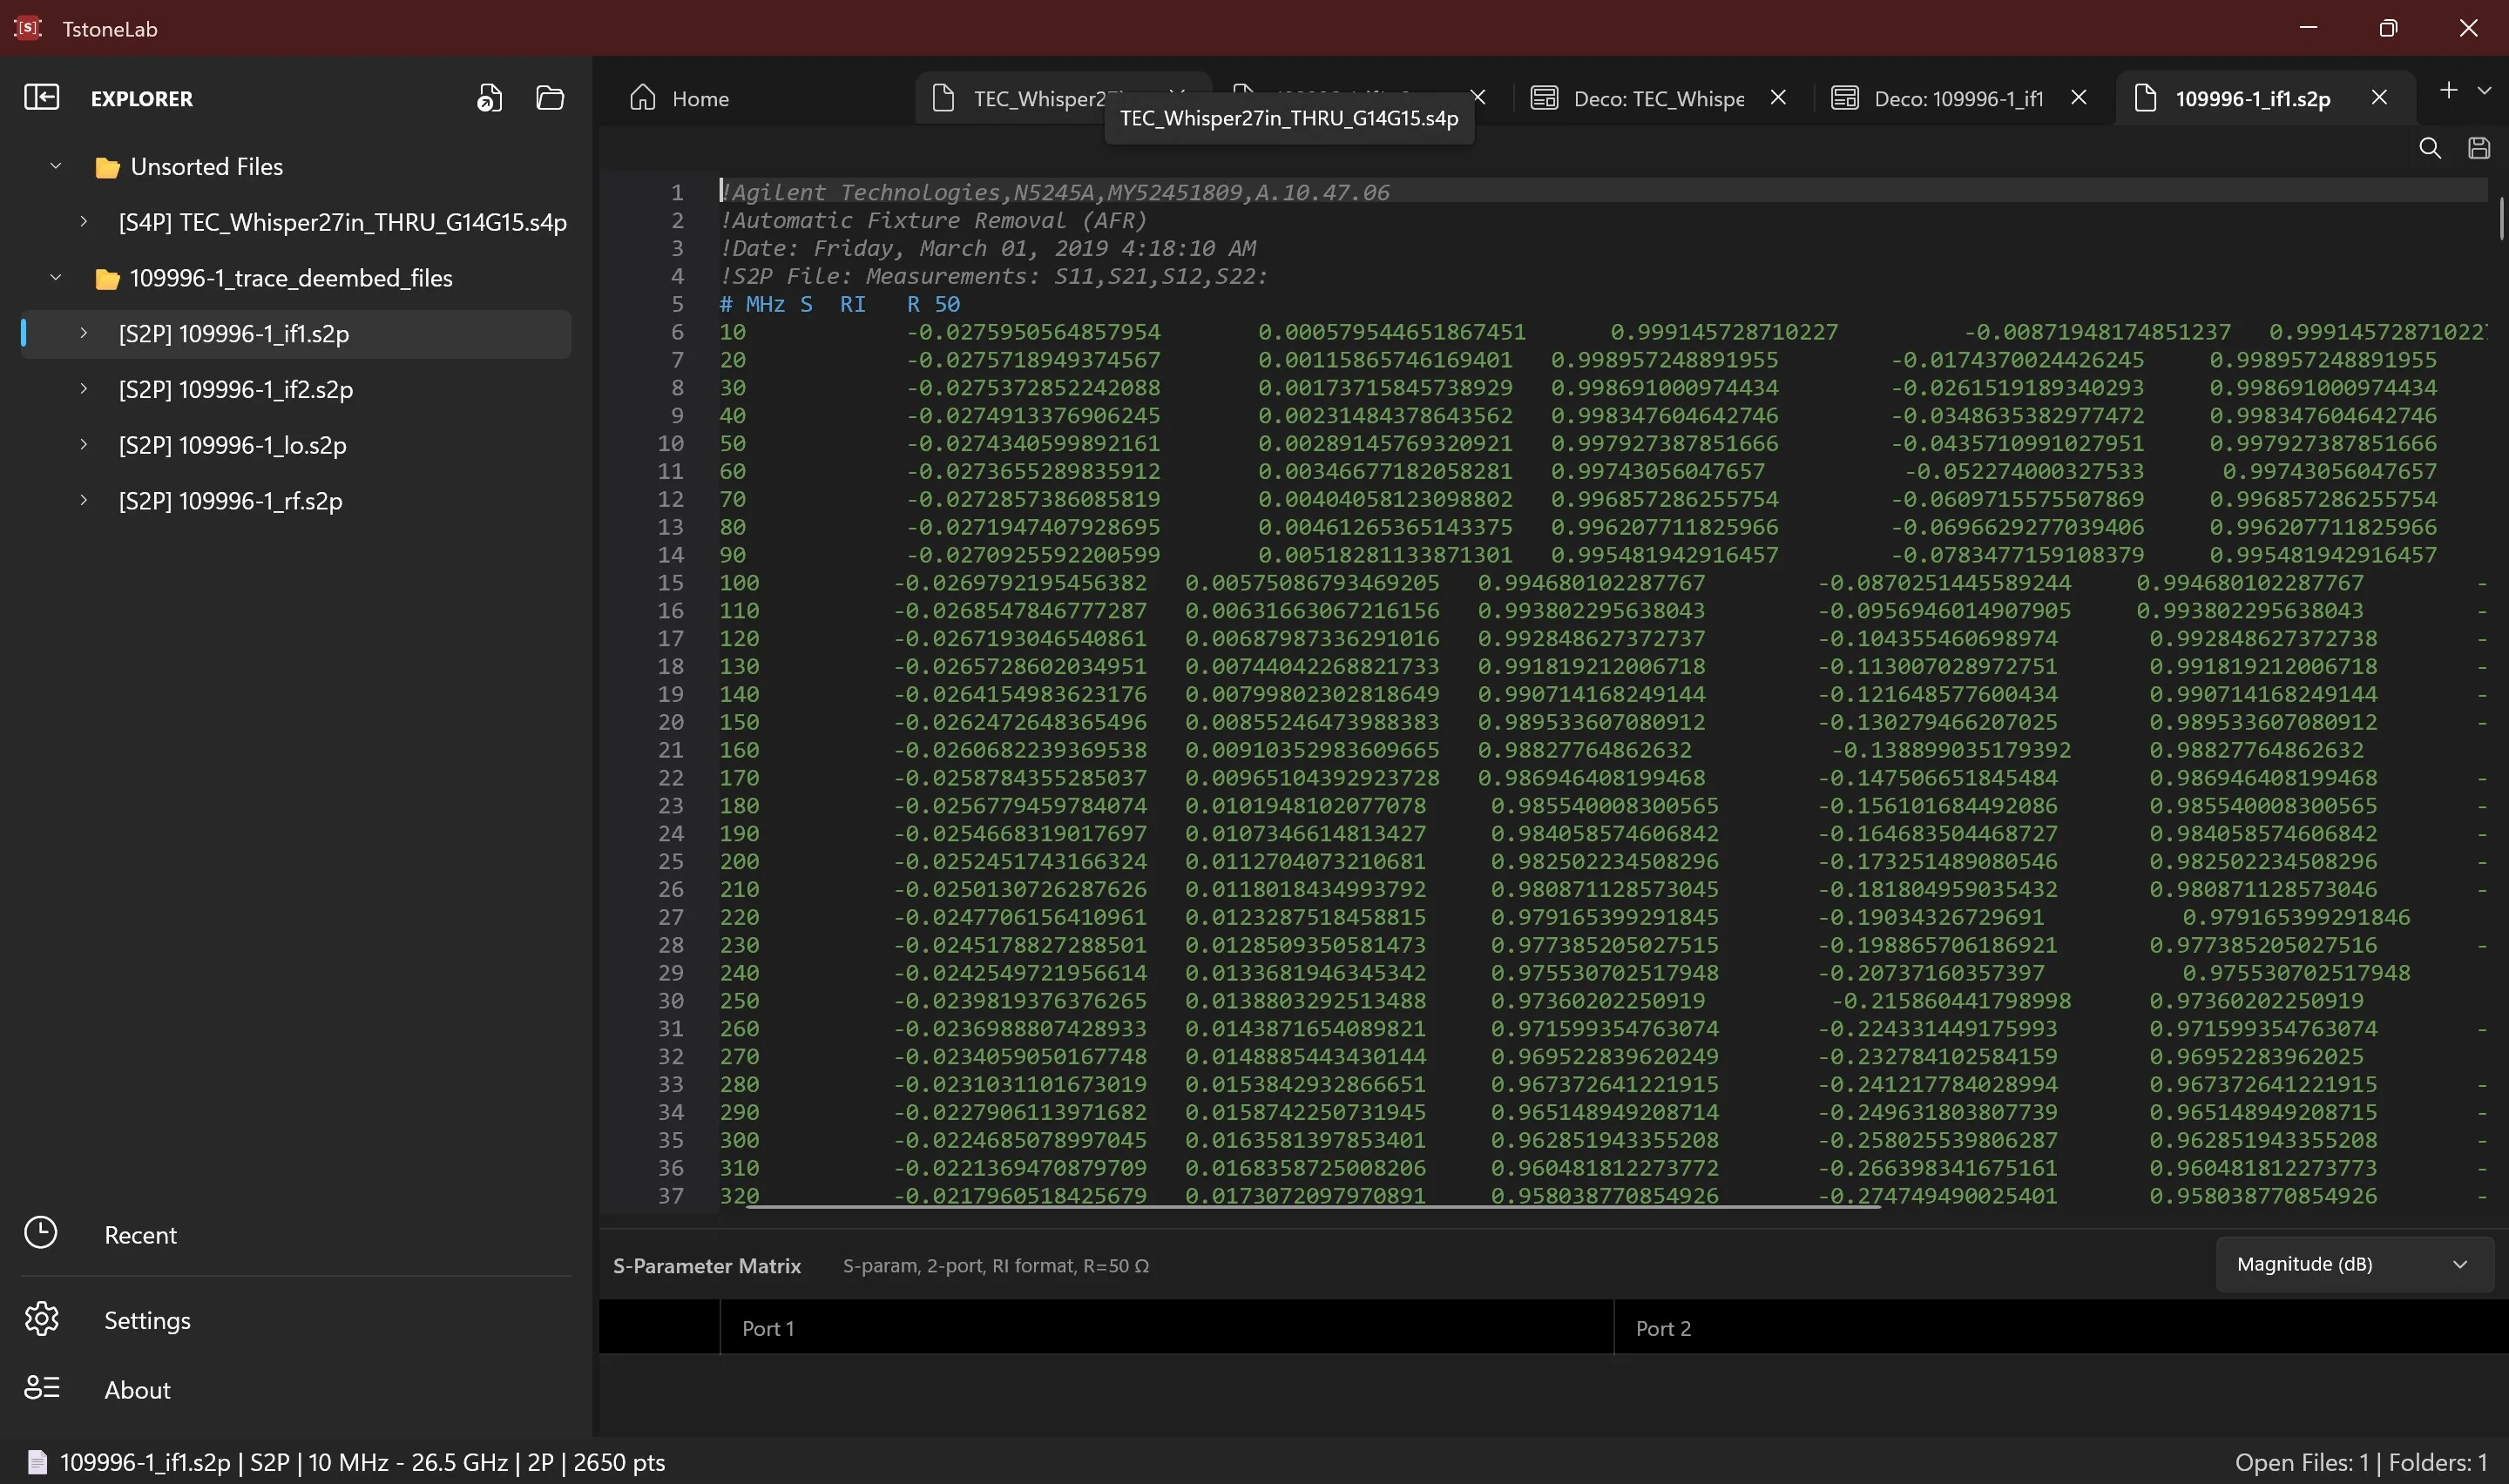
Task: Click the add file icon in Explorer
Action: [x=489, y=97]
